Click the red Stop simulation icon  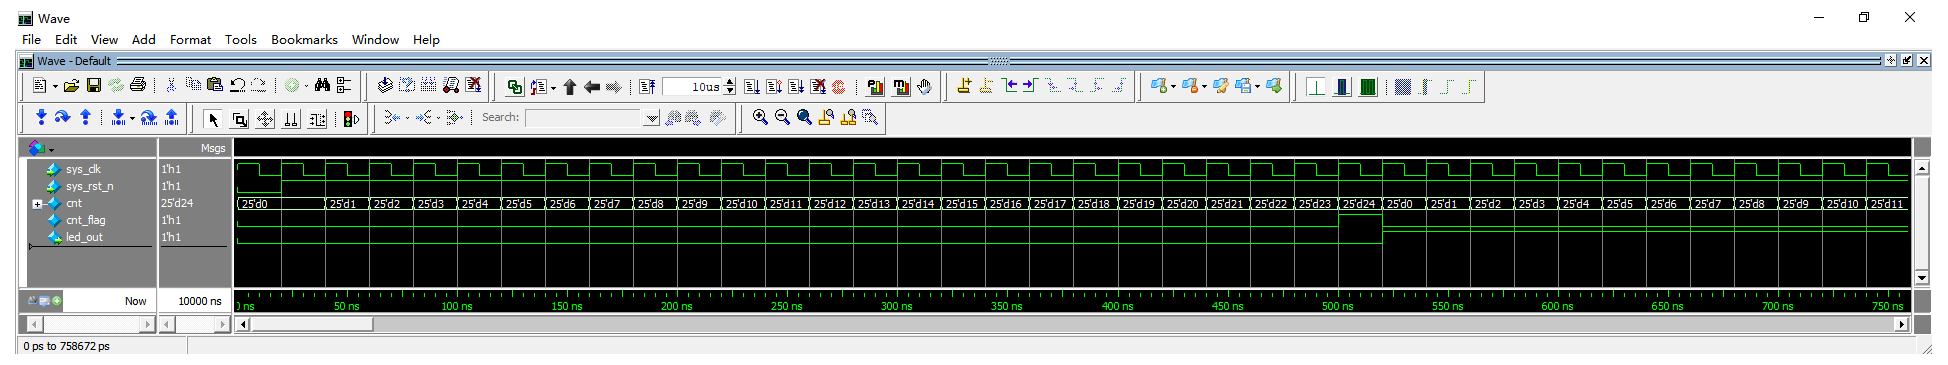point(839,87)
